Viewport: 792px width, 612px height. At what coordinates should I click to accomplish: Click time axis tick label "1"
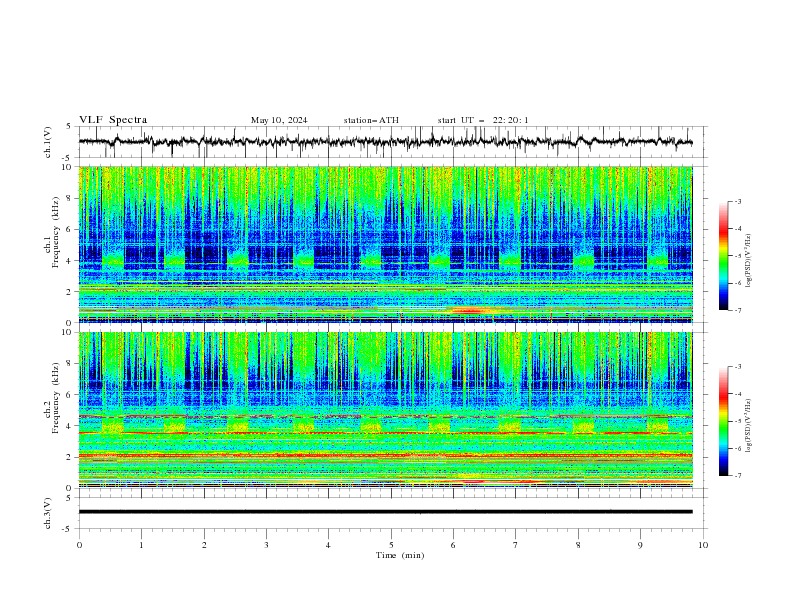(x=141, y=545)
